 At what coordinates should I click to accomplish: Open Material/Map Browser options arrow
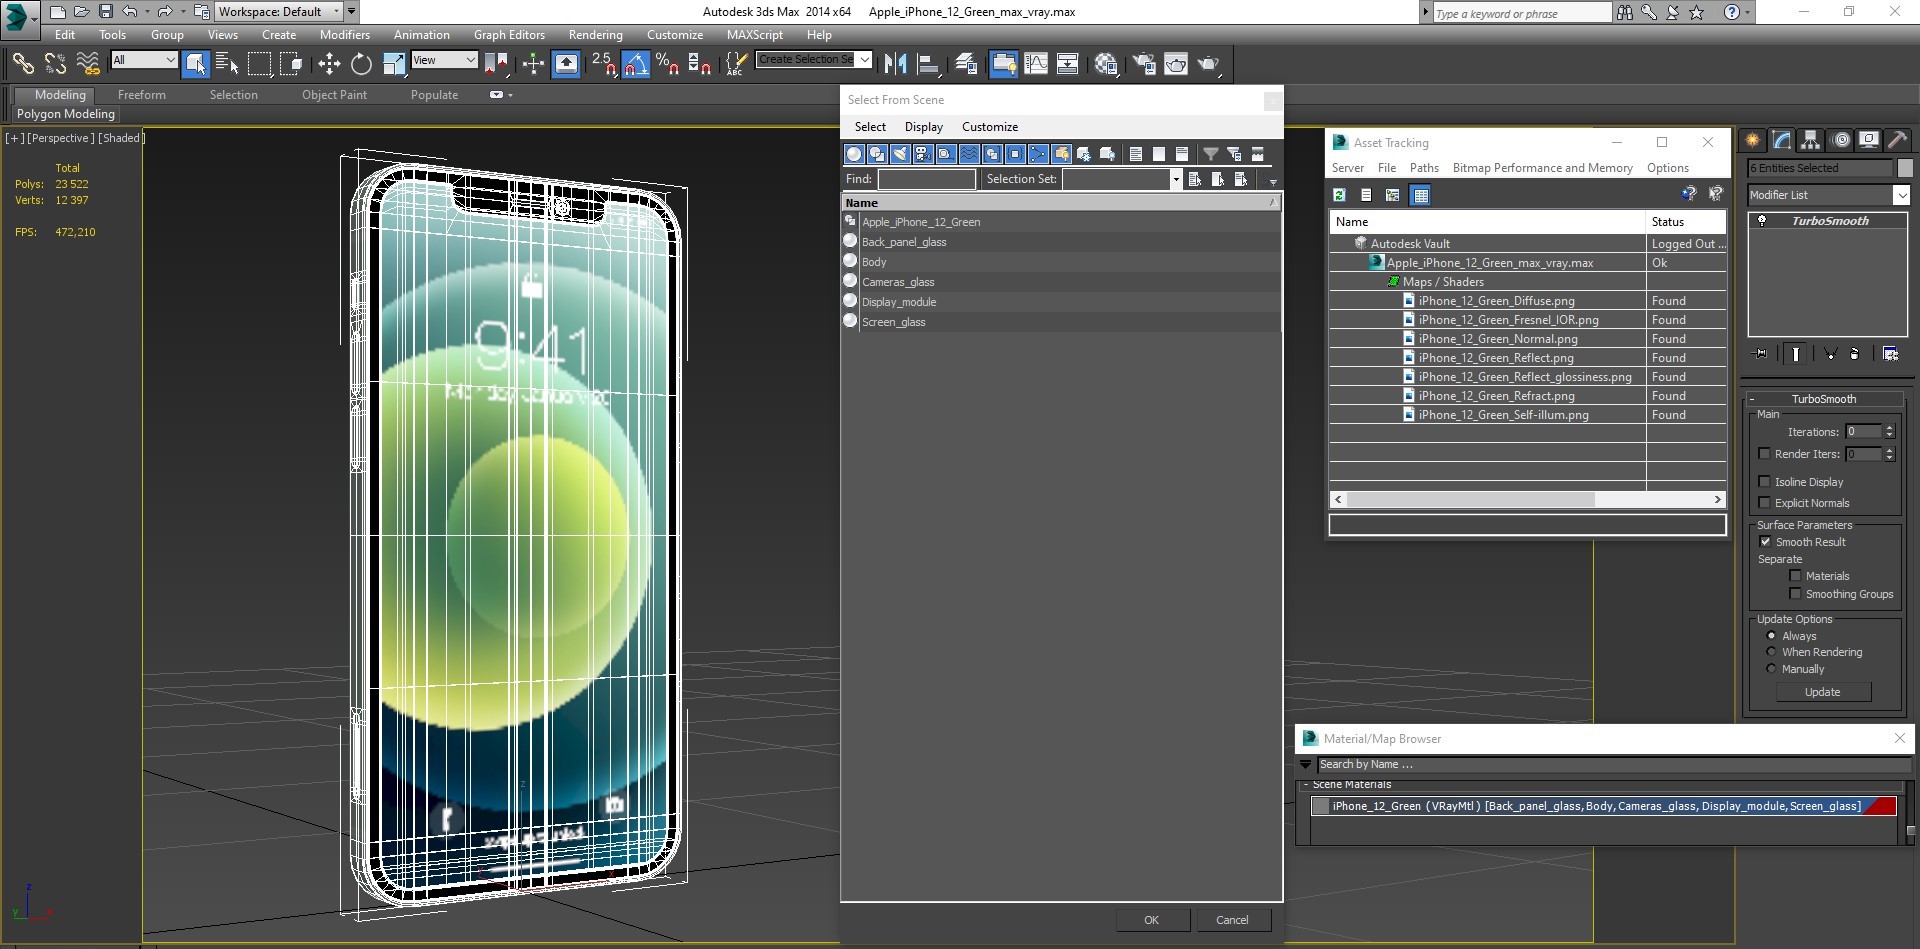click(x=1305, y=765)
